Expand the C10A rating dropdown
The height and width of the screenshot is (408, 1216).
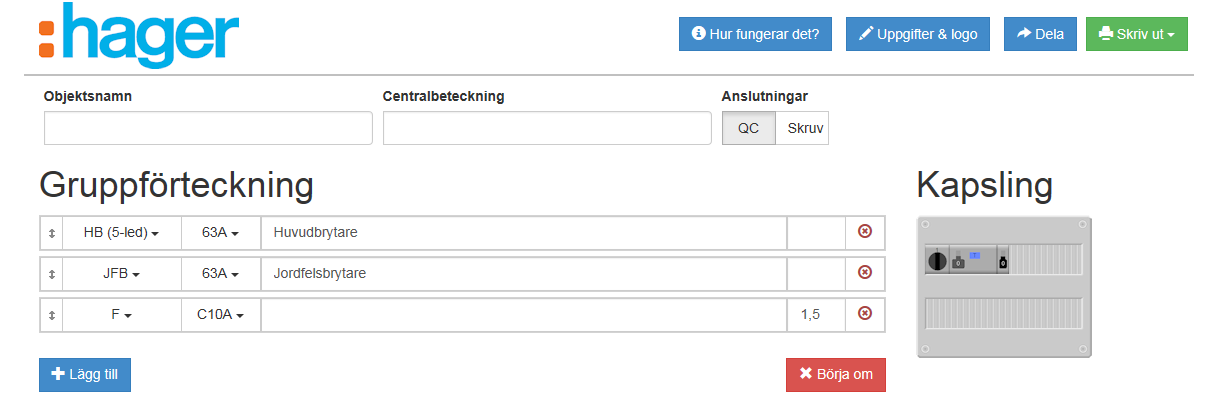[x=220, y=314]
